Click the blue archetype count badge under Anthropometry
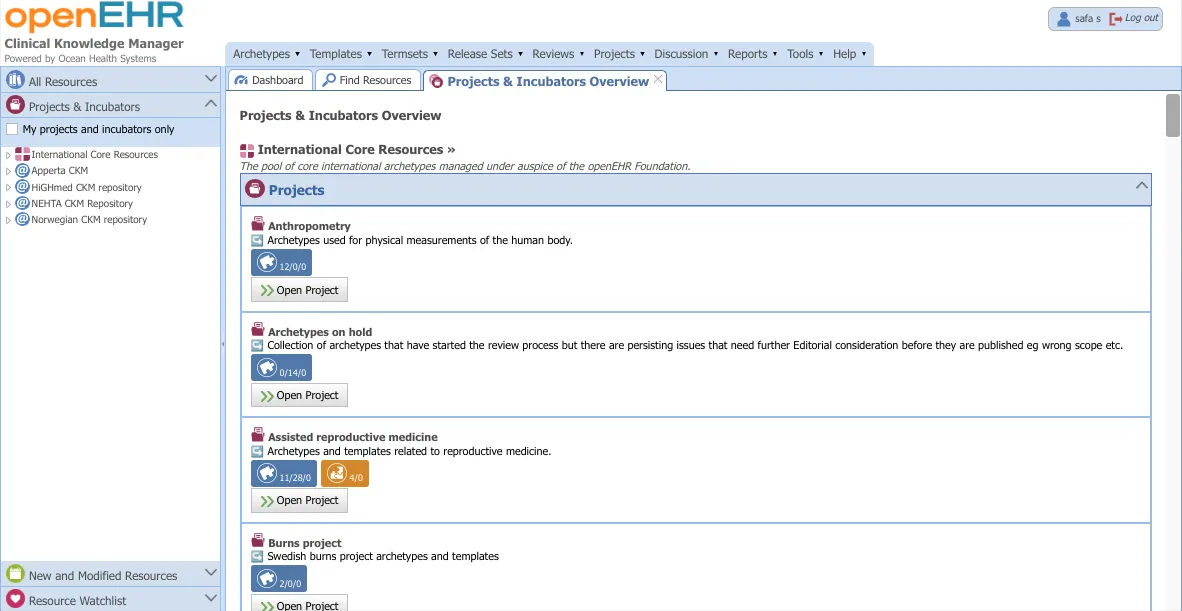Image resolution: width=1182 pixels, height=611 pixels. tap(281, 262)
